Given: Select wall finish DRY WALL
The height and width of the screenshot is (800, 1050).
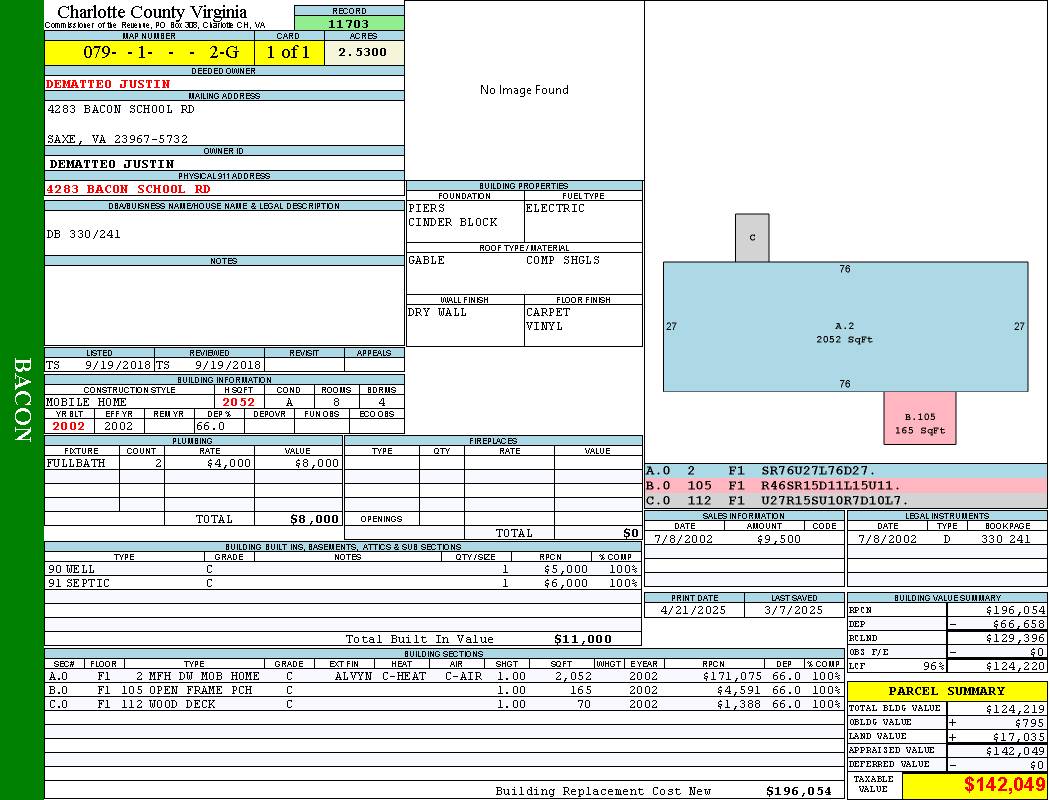Looking at the screenshot, I should pos(437,312).
